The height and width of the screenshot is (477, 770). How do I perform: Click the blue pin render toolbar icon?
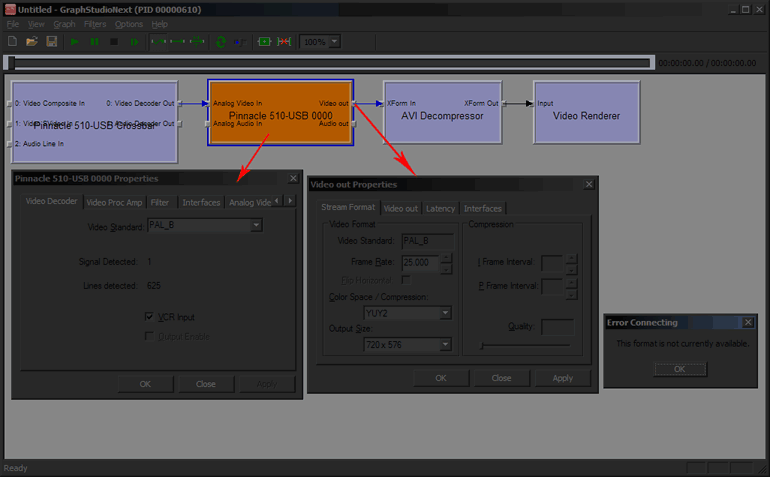pos(240,42)
